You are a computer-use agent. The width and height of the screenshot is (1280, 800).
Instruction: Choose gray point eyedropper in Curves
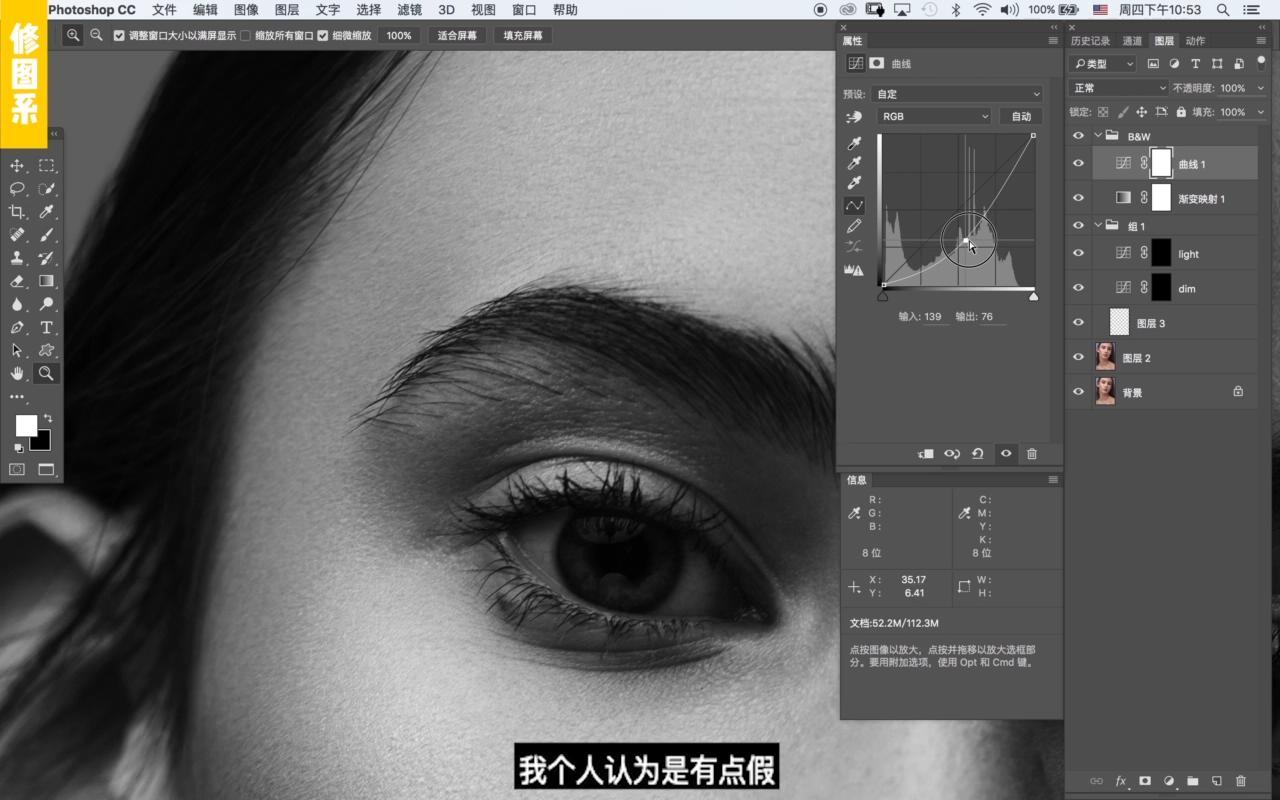click(854, 163)
